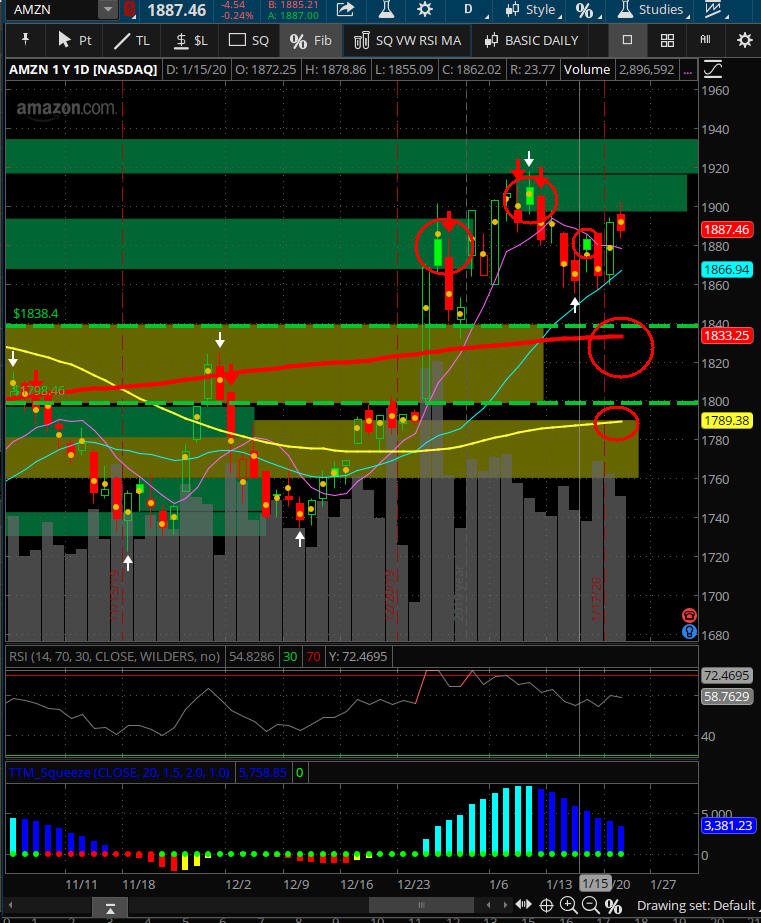Toggle the pin drawing tool button

pyautogui.click(x=25, y=40)
